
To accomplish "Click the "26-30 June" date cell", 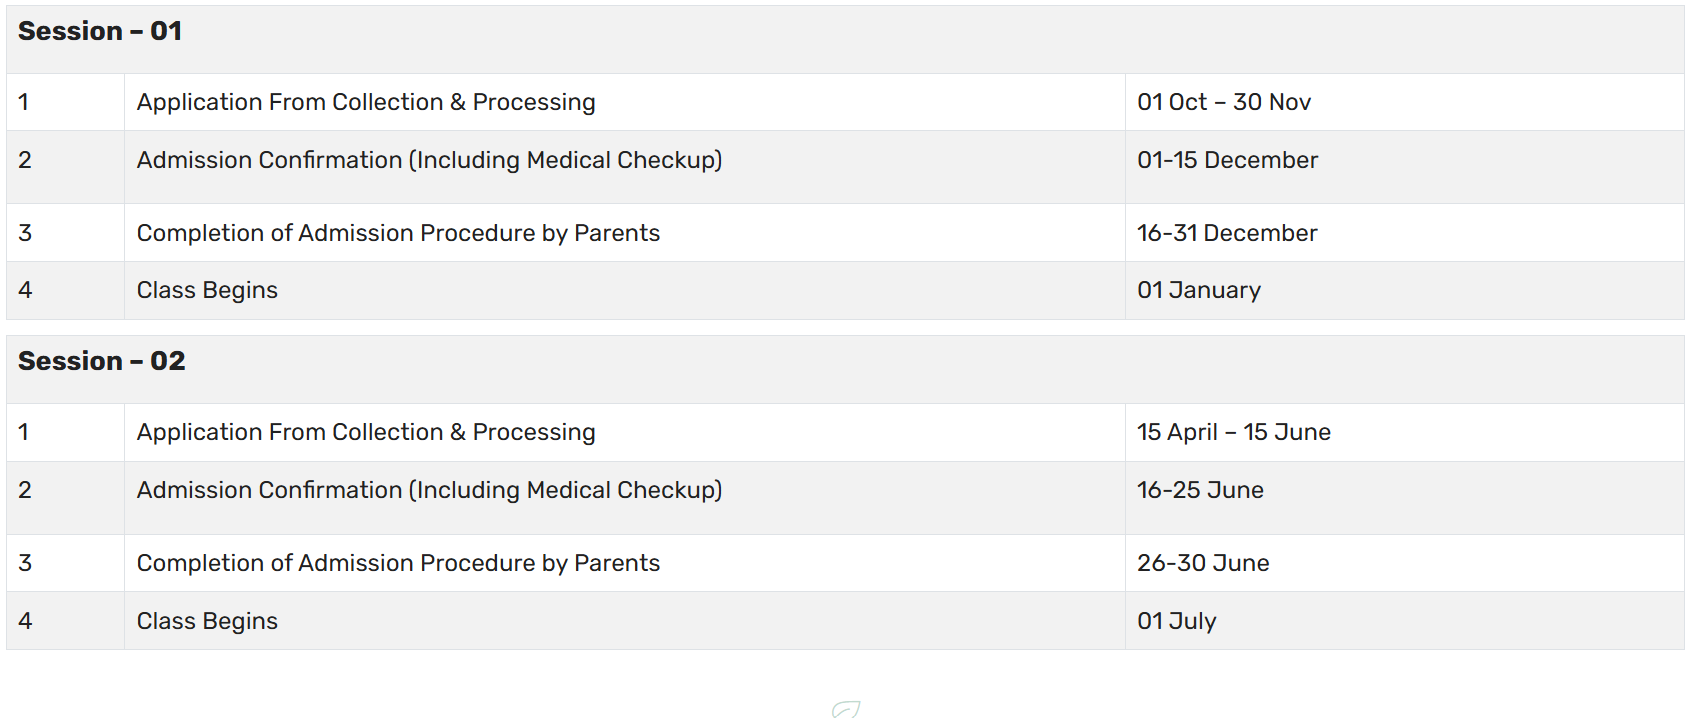I will 1203,564.
